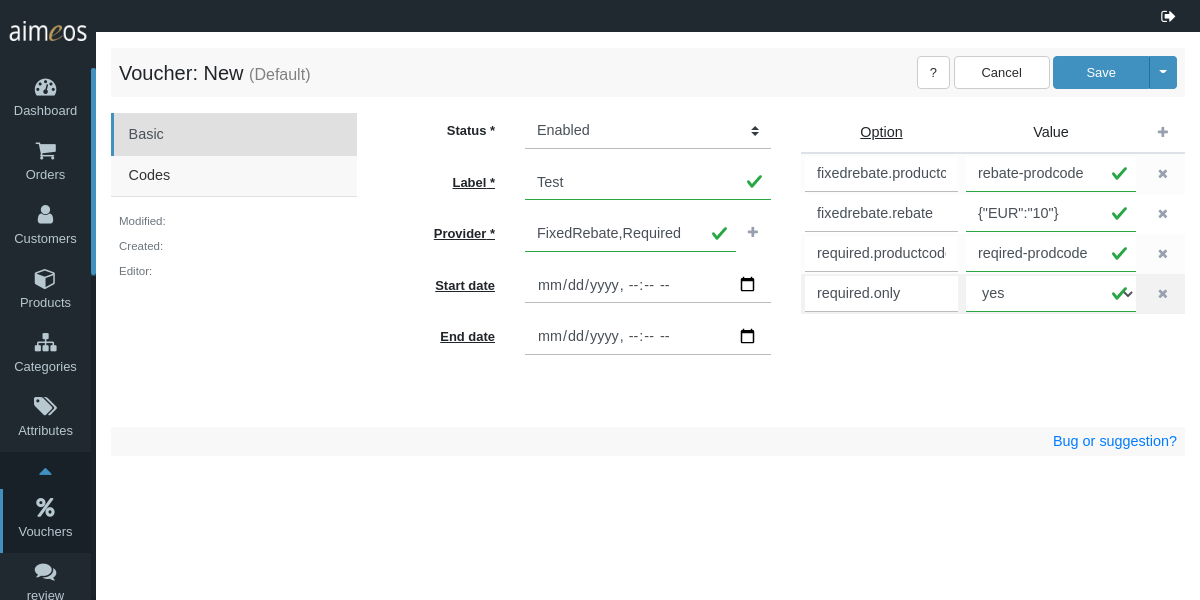Remove the fixedrebate.rebate option row
The image size is (1200, 600).
tap(1162, 213)
